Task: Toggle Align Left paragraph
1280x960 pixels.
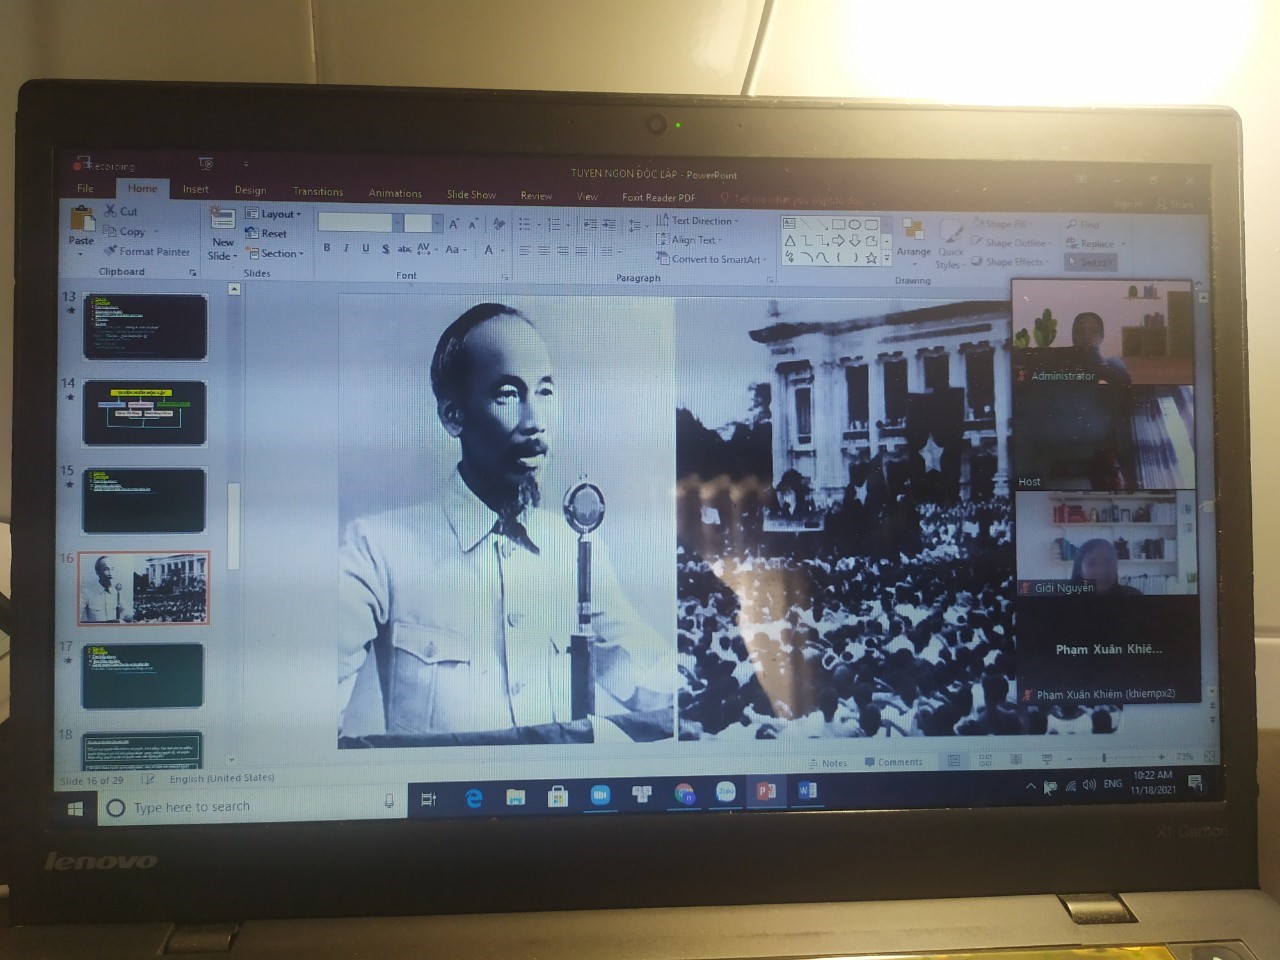Action: point(525,250)
